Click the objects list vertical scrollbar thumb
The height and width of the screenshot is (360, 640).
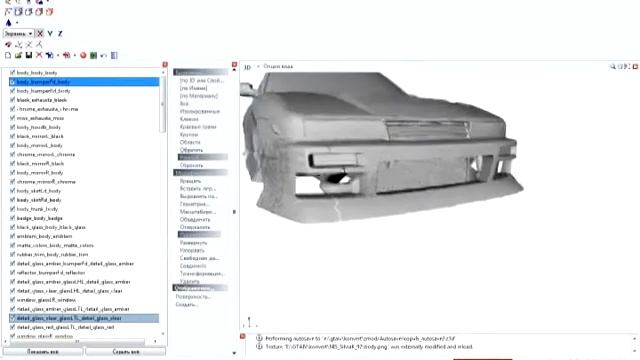pyautogui.click(x=163, y=104)
